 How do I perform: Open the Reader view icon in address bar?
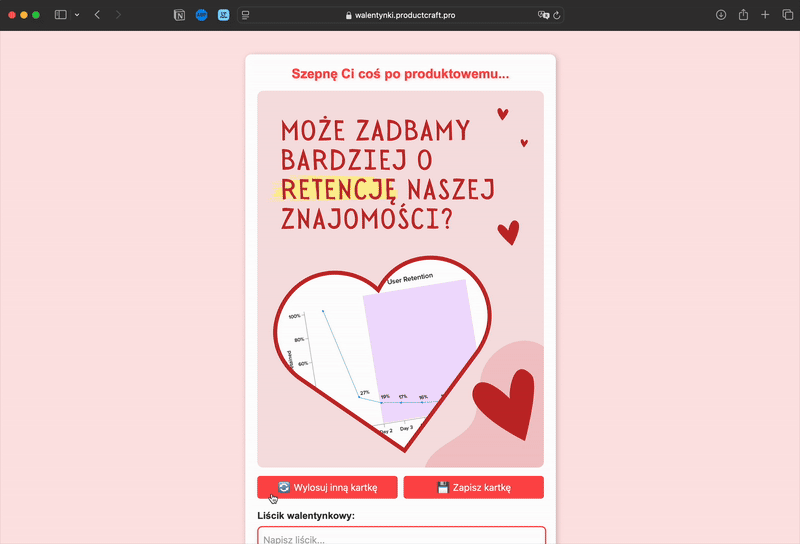pyautogui.click(x=245, y=15)
